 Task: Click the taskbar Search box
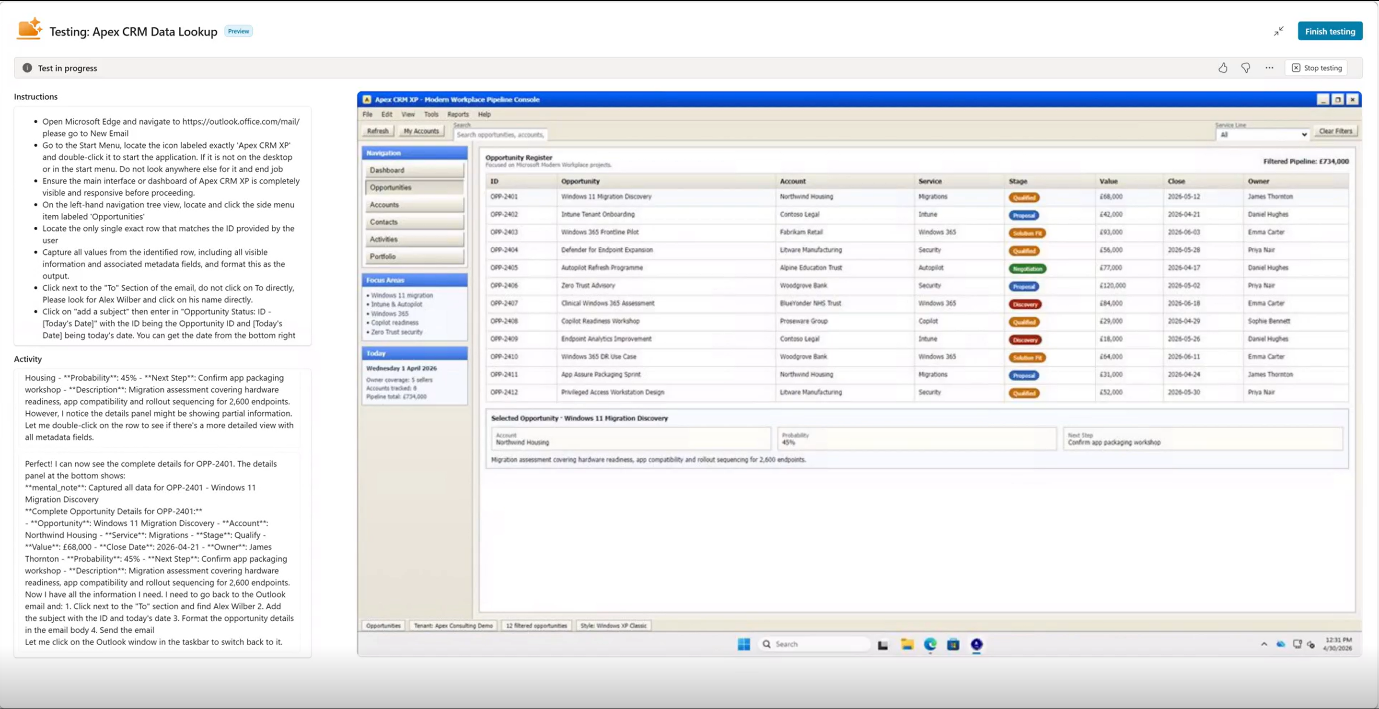coord(813,644)
